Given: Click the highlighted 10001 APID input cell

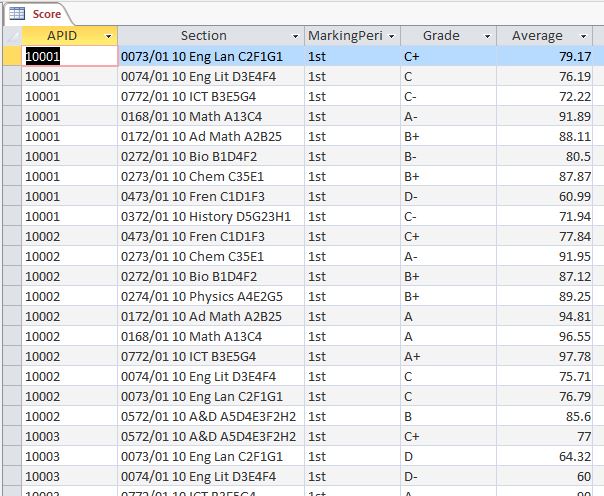Looking at the screenshot, I should pyautogui.click(x=70, y=56).
